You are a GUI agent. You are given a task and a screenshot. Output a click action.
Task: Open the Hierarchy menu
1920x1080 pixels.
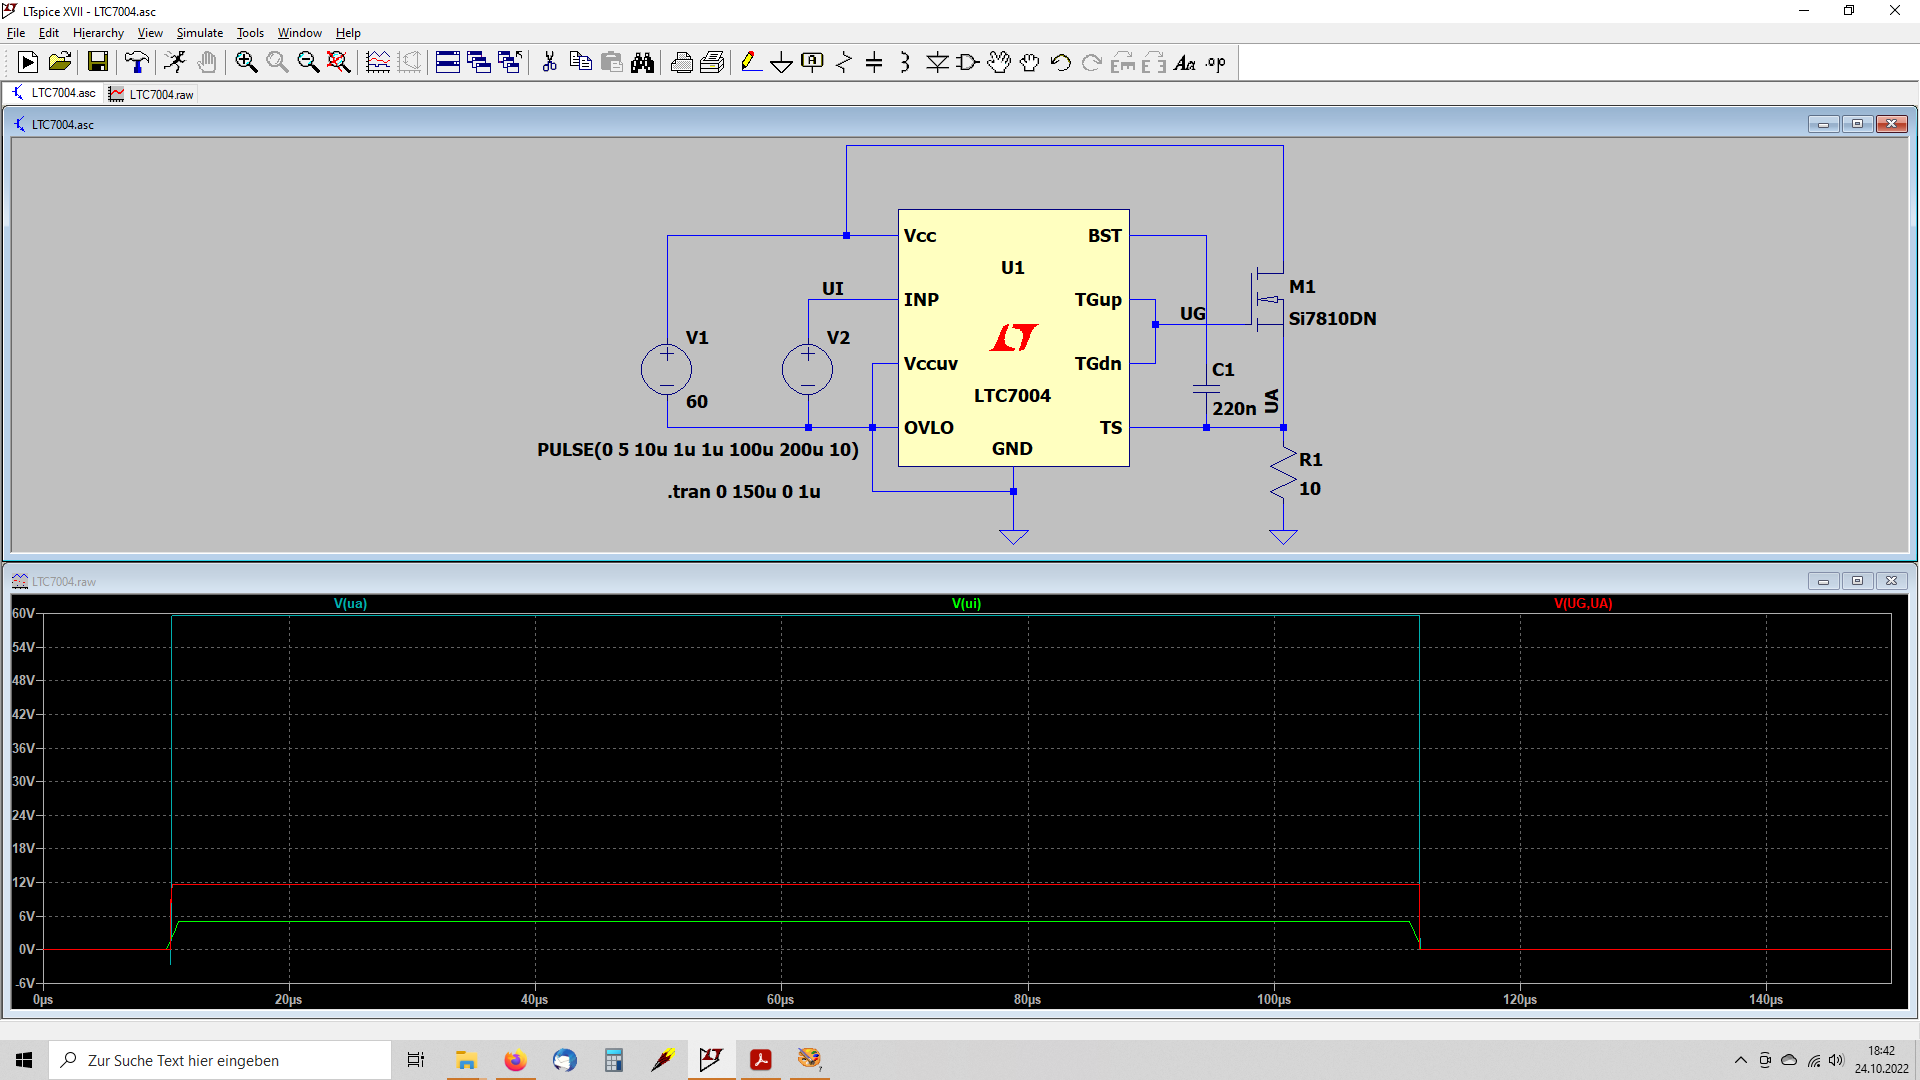pos(98,33)
